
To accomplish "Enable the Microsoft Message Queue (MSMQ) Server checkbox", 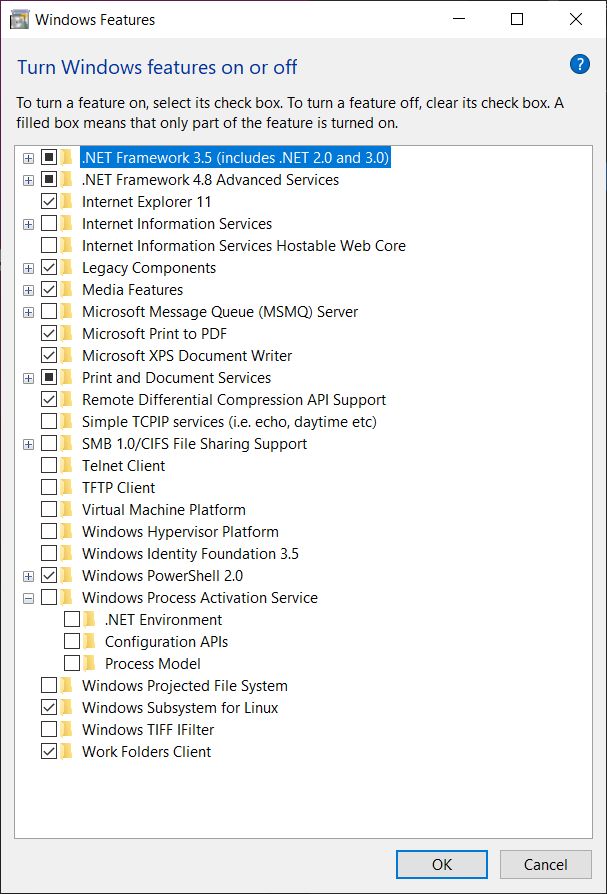I will (x=49, y=312).
